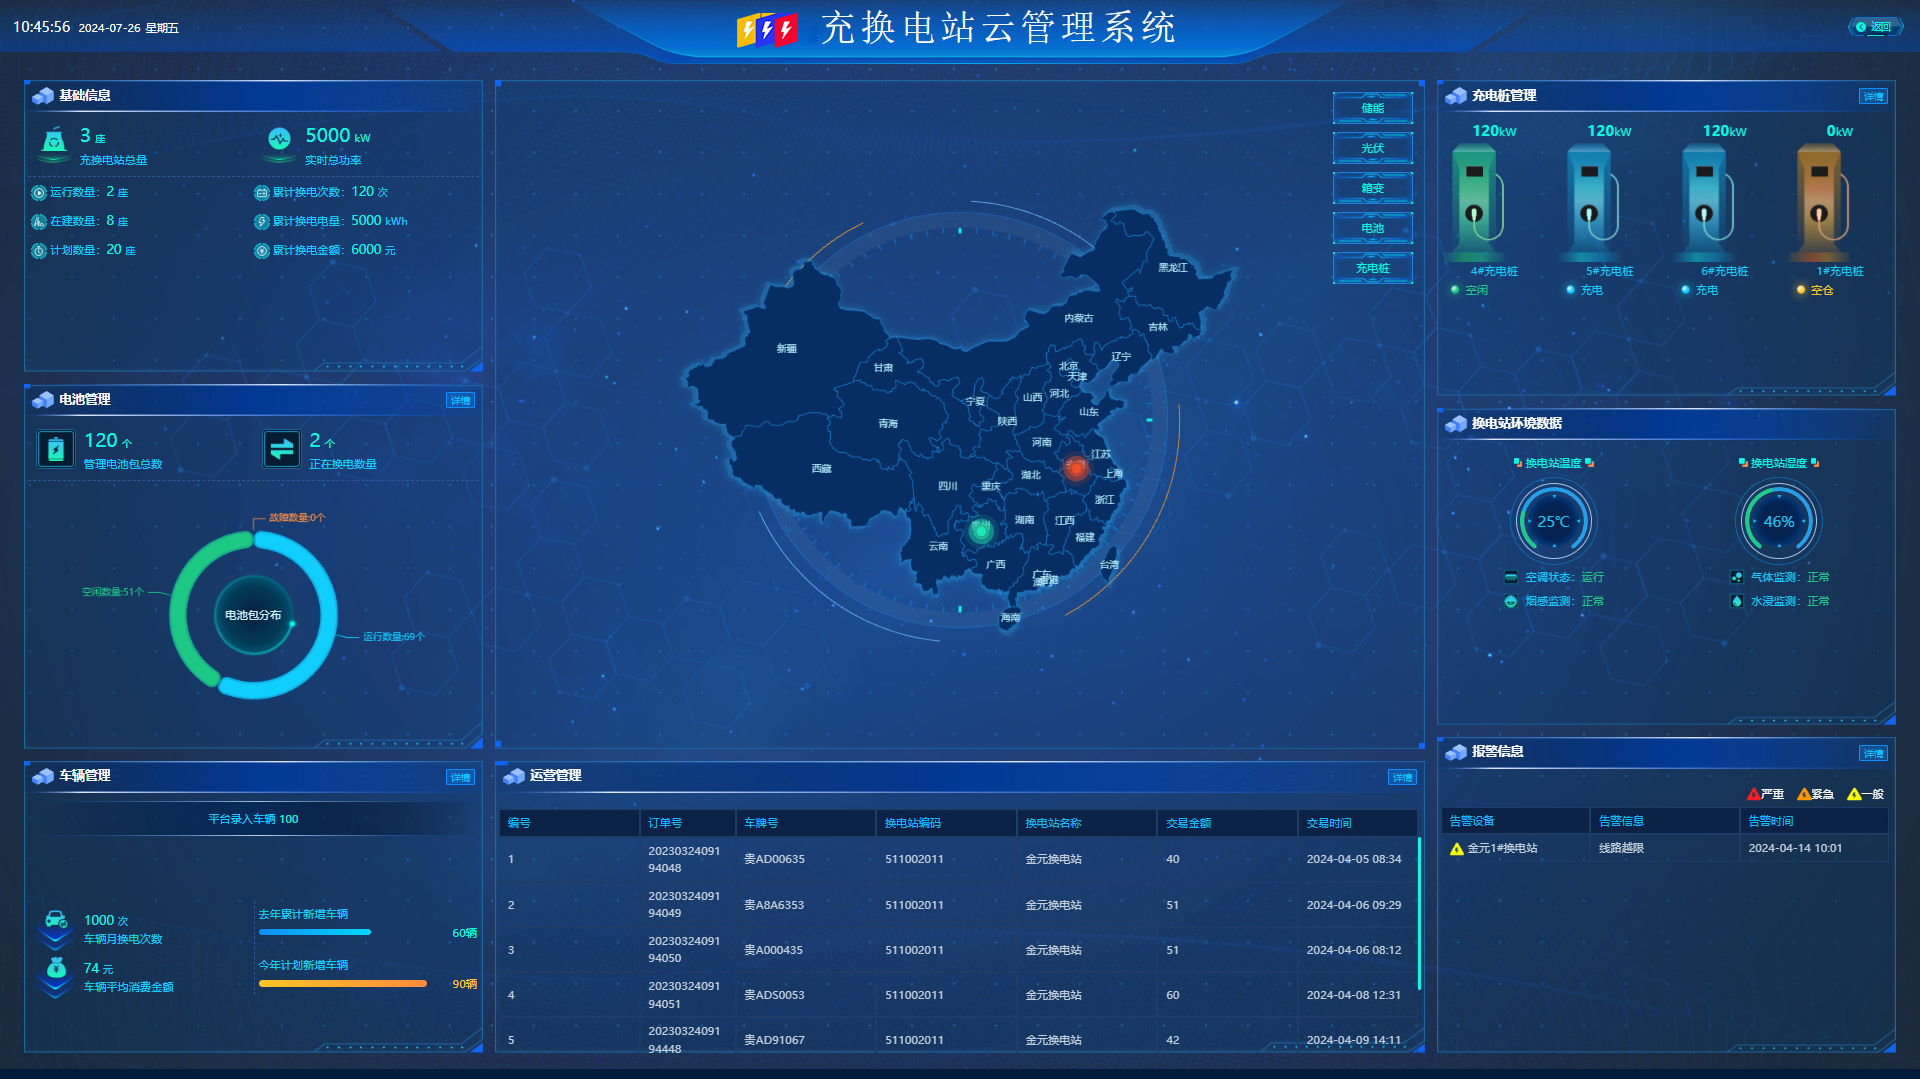Switch map to 储能 layer
The image size is (1920, 1079).
1372,108
